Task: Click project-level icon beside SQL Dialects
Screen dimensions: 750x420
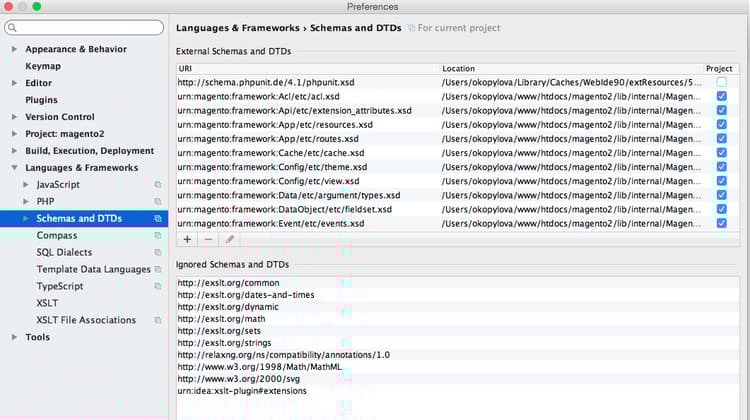Action: tap(158, 252)
